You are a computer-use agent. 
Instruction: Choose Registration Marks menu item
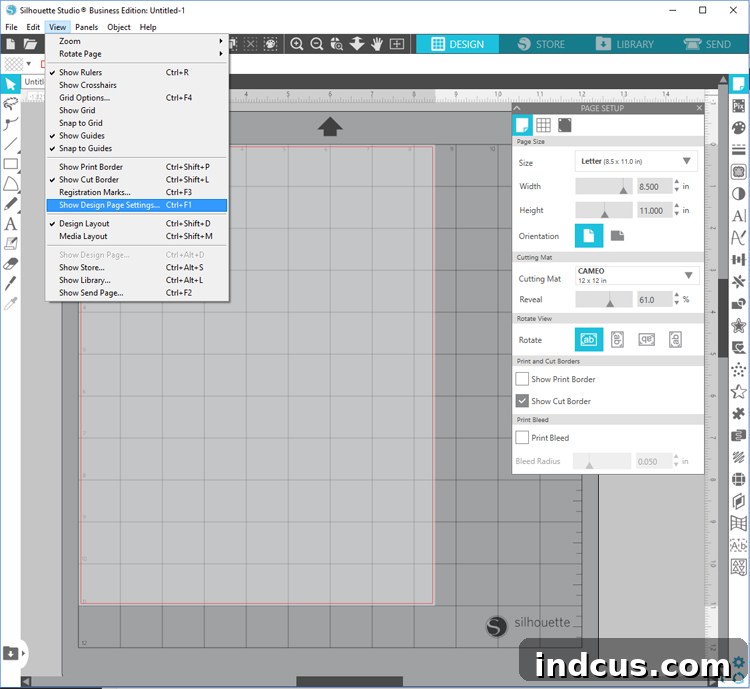point(137,192)
